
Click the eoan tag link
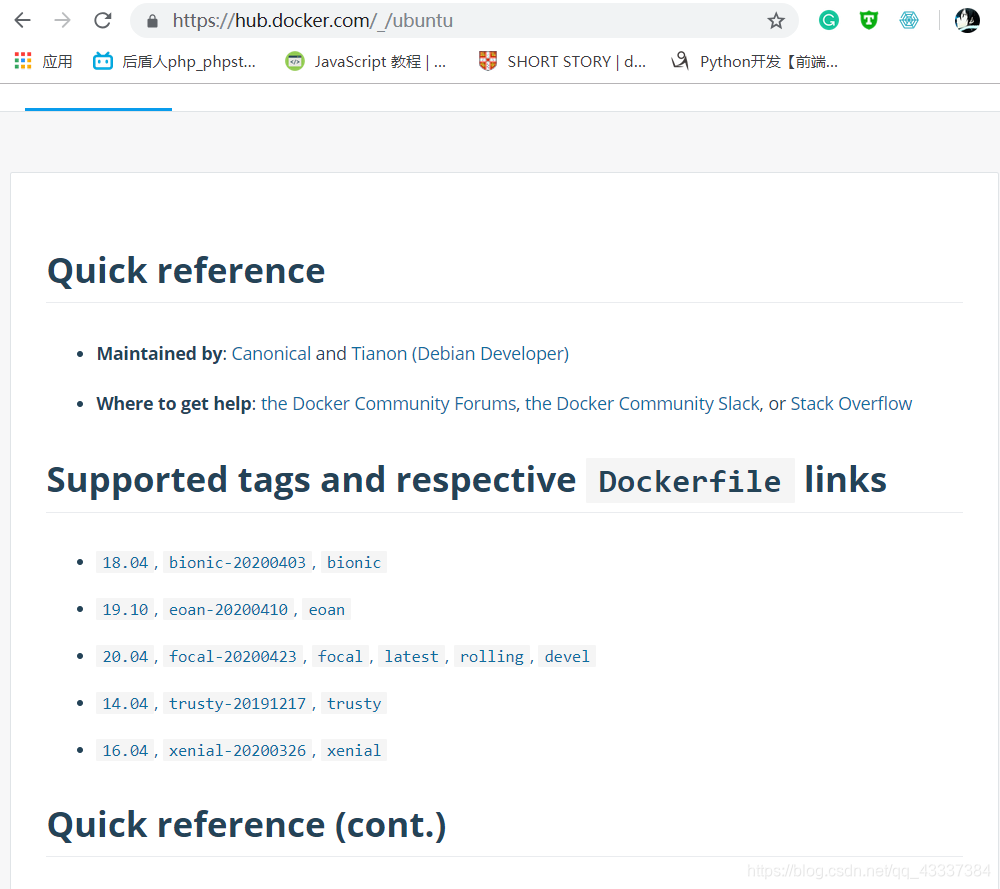[327, 610]
